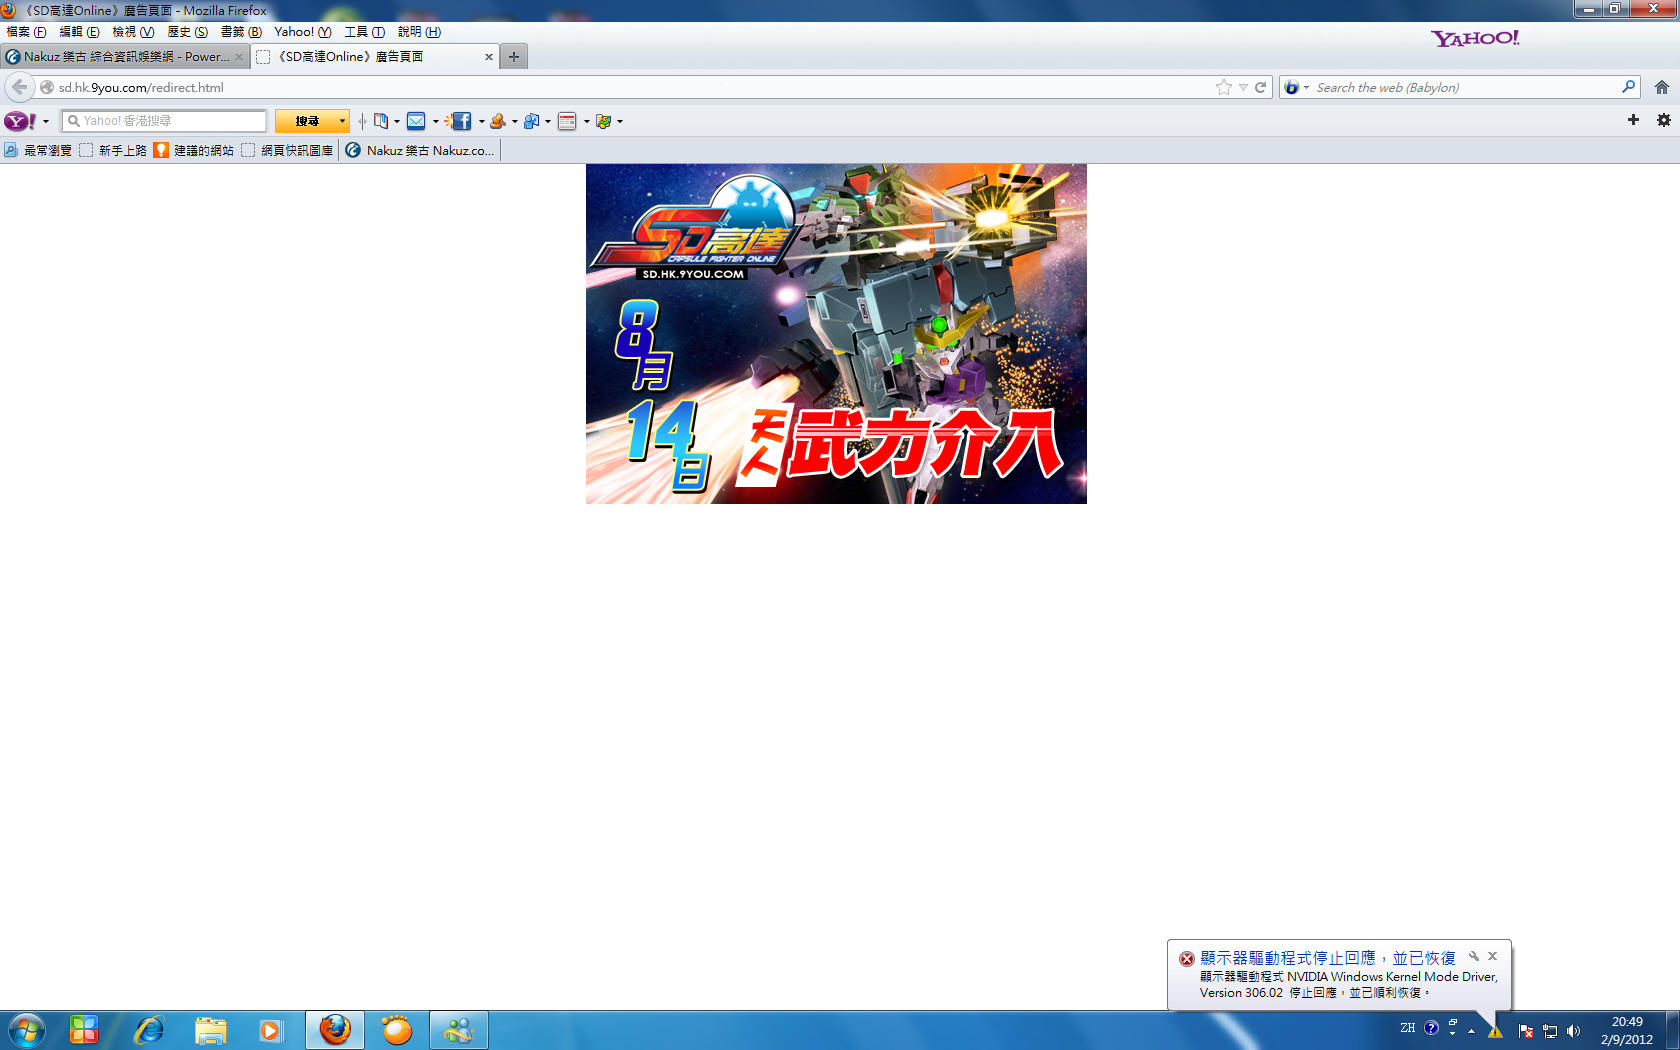Open the Yahoo! (Y) menu
The image size is (1680, 1050).
pyautogui.click(x=303, y=32)
